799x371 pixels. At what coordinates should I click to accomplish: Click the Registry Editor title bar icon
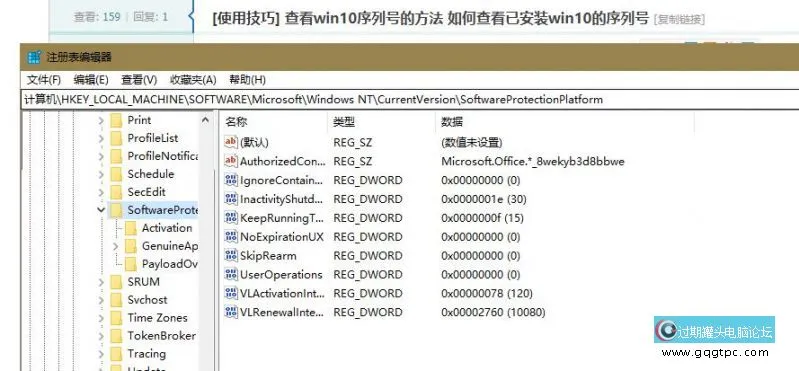tap(34, 57)
